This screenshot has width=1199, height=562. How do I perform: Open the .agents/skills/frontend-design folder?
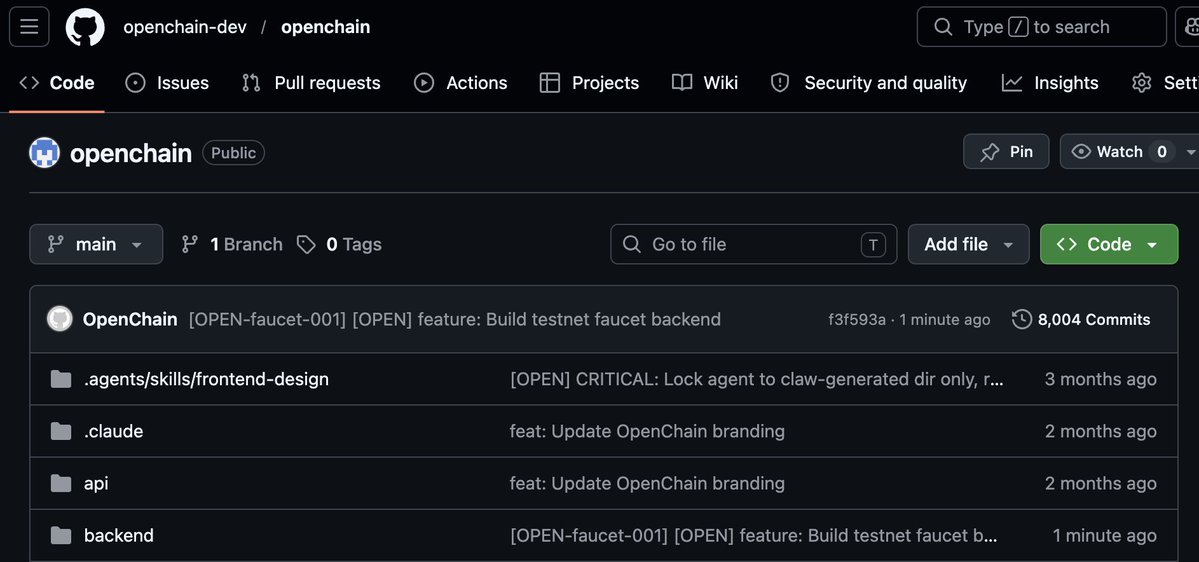(x=206, y=379)
